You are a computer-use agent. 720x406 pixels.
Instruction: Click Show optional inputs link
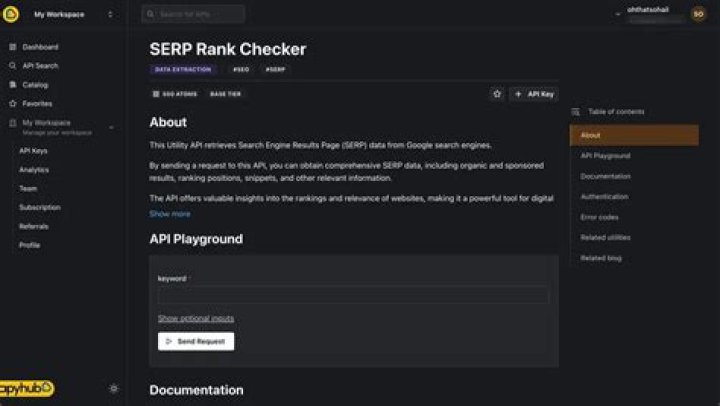coord(196,318)
